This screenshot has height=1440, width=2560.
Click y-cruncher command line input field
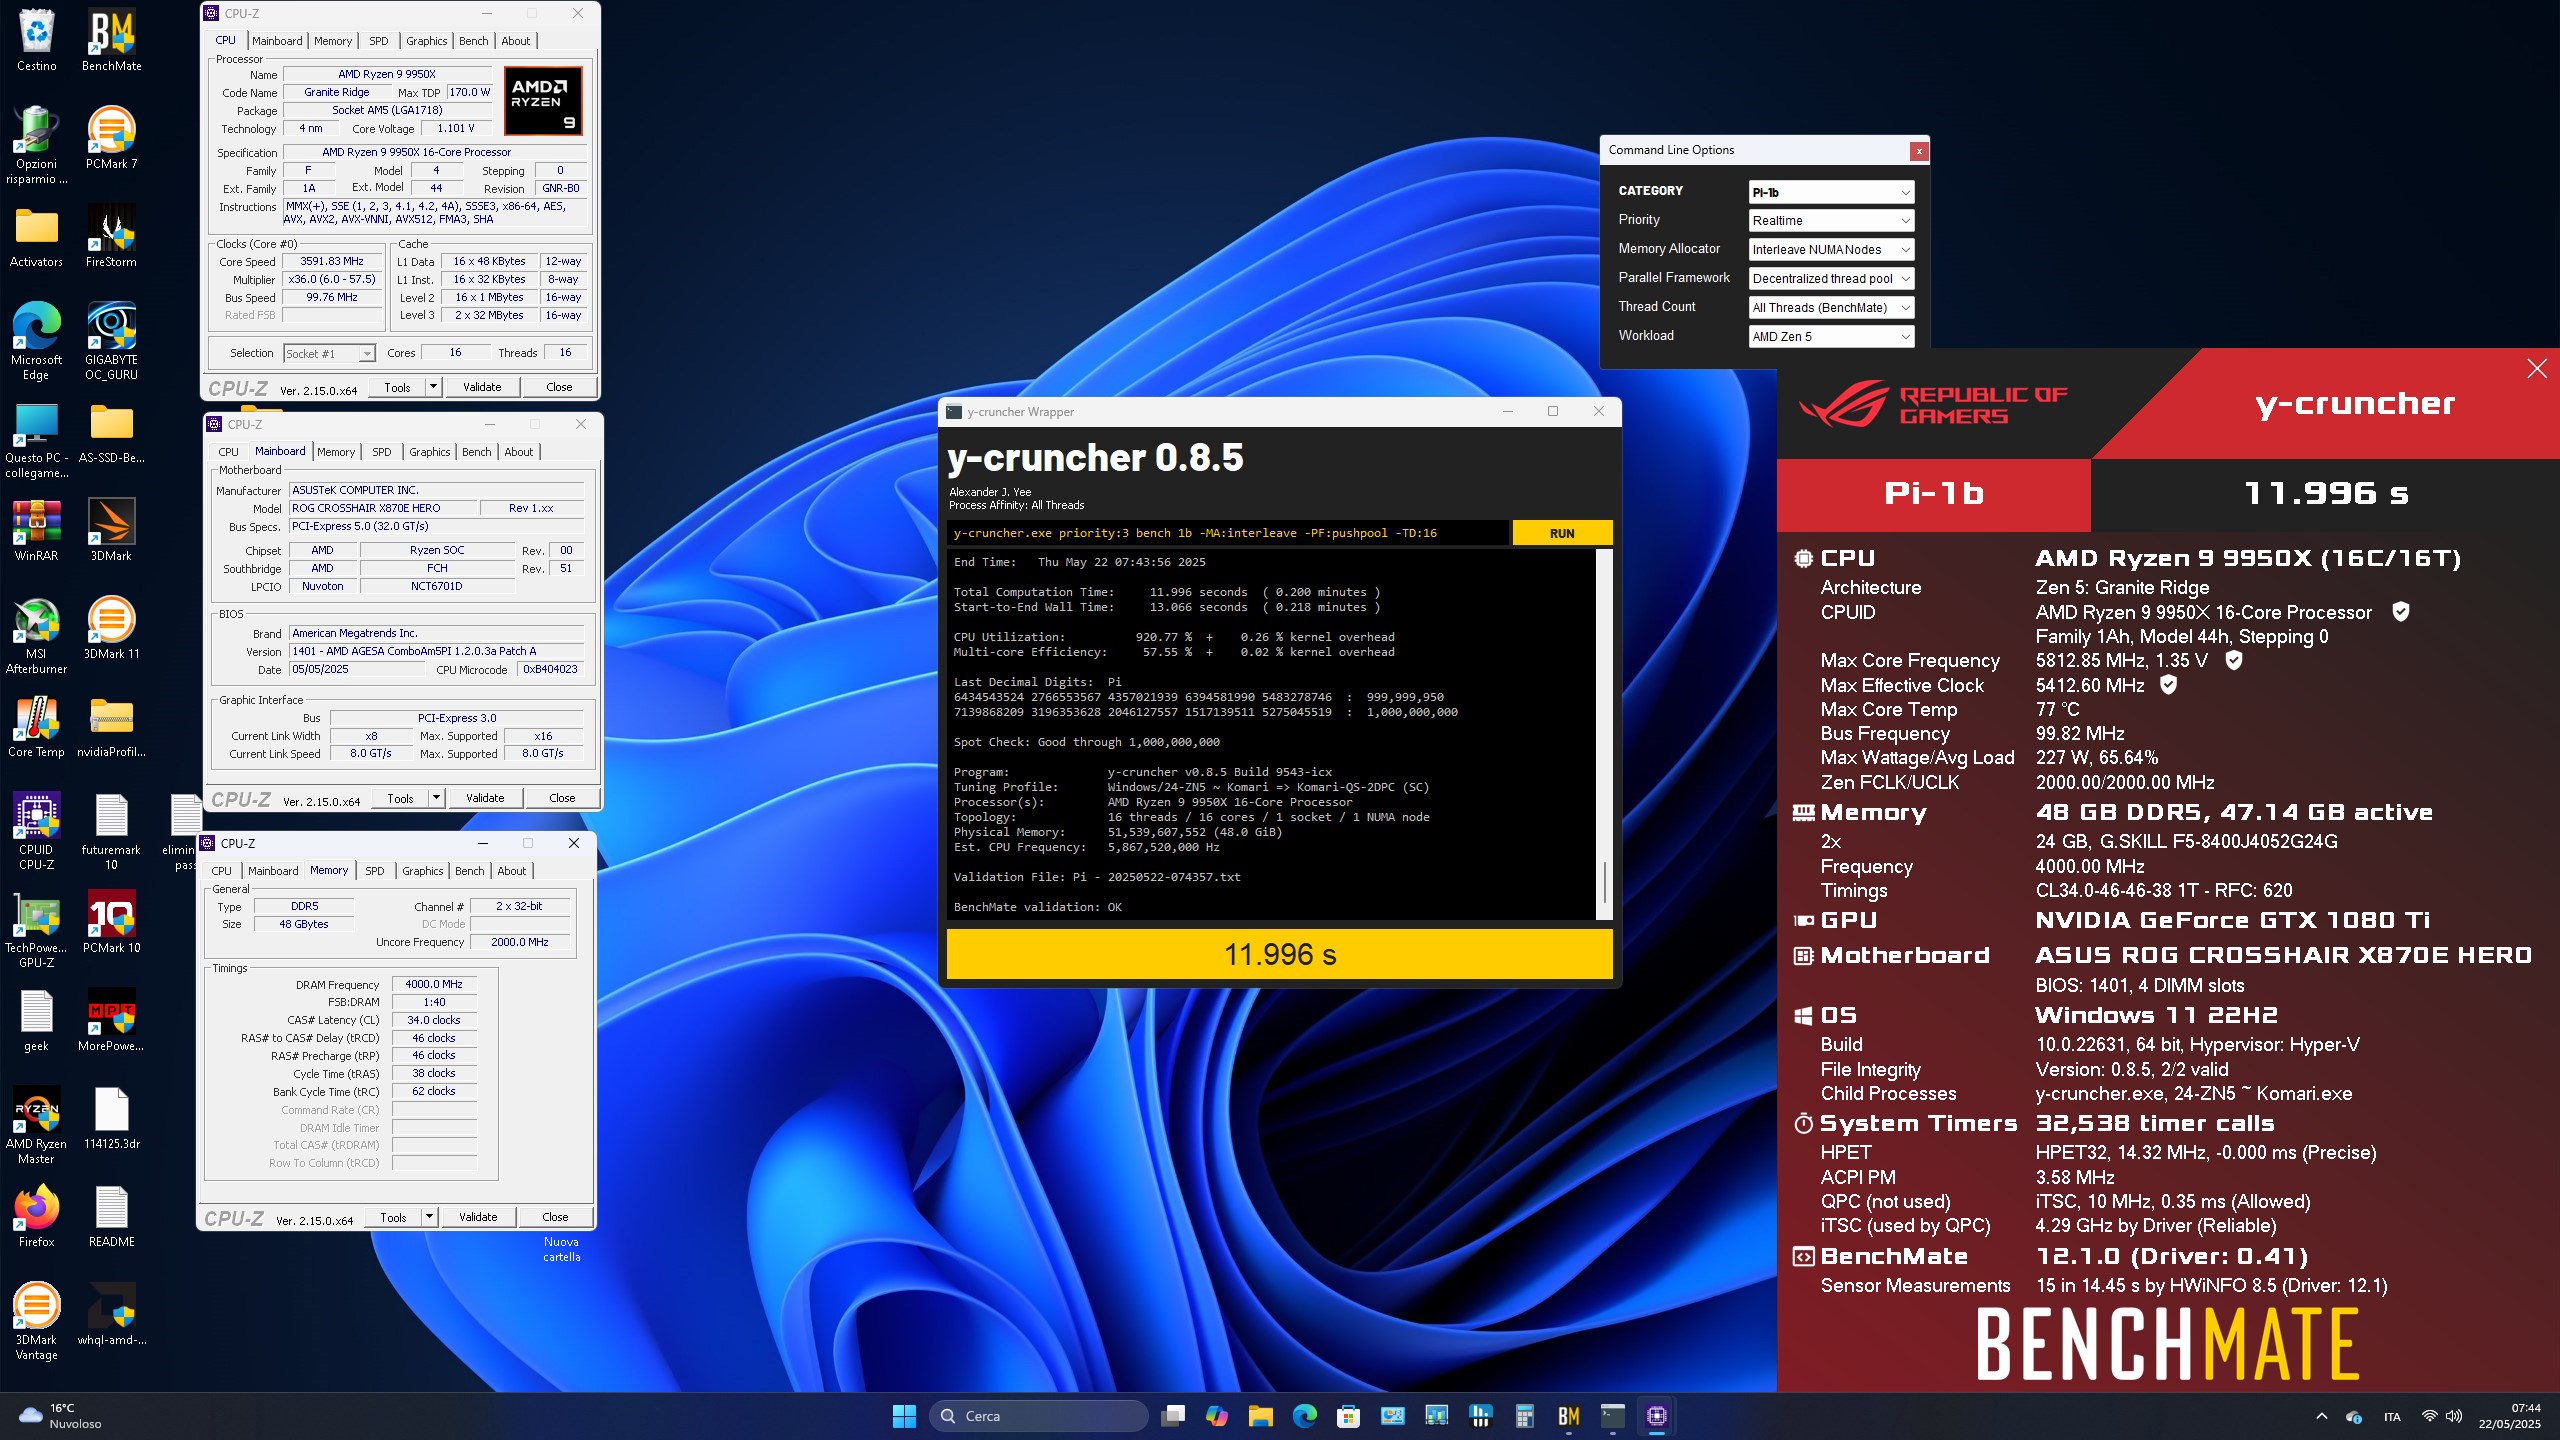tap(1228, 533)
